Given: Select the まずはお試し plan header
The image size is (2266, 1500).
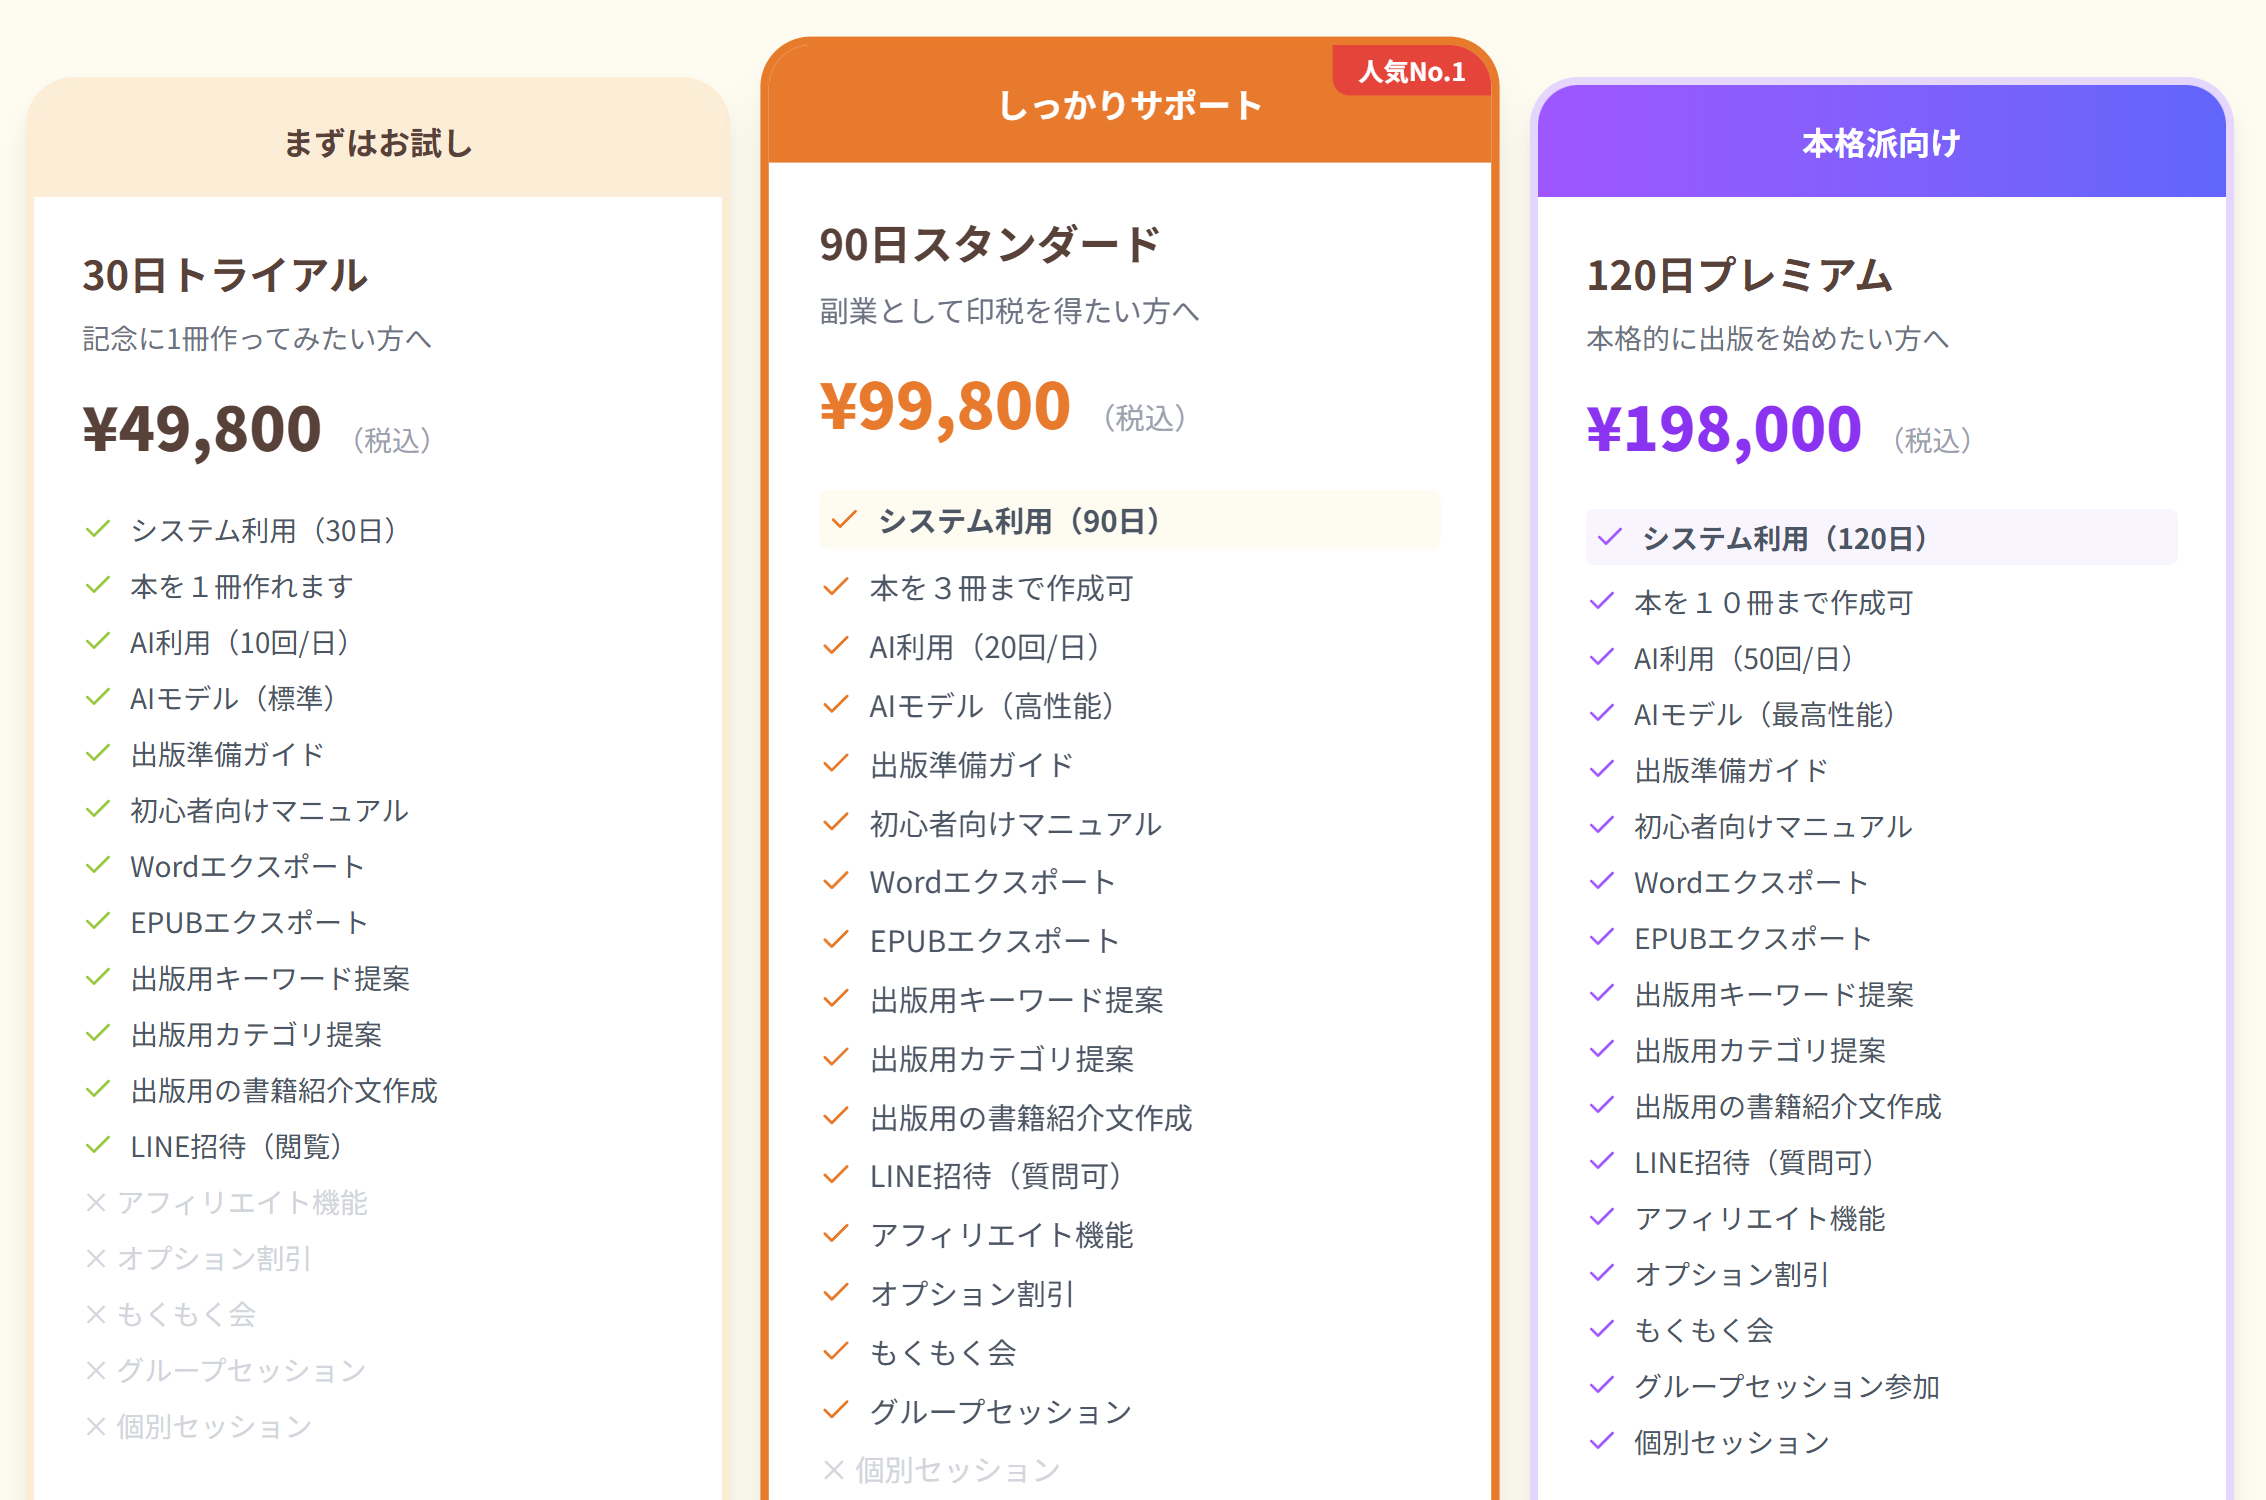Looking at the screenshot, I should tap(378, 143).
